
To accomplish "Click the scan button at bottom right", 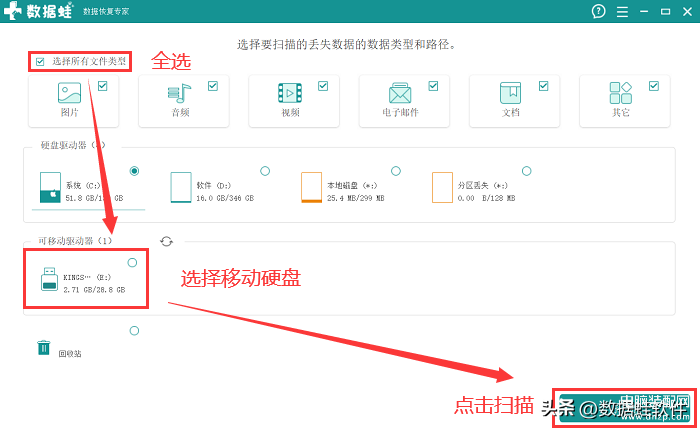I will pyautogui.click(x=624, y=404).
